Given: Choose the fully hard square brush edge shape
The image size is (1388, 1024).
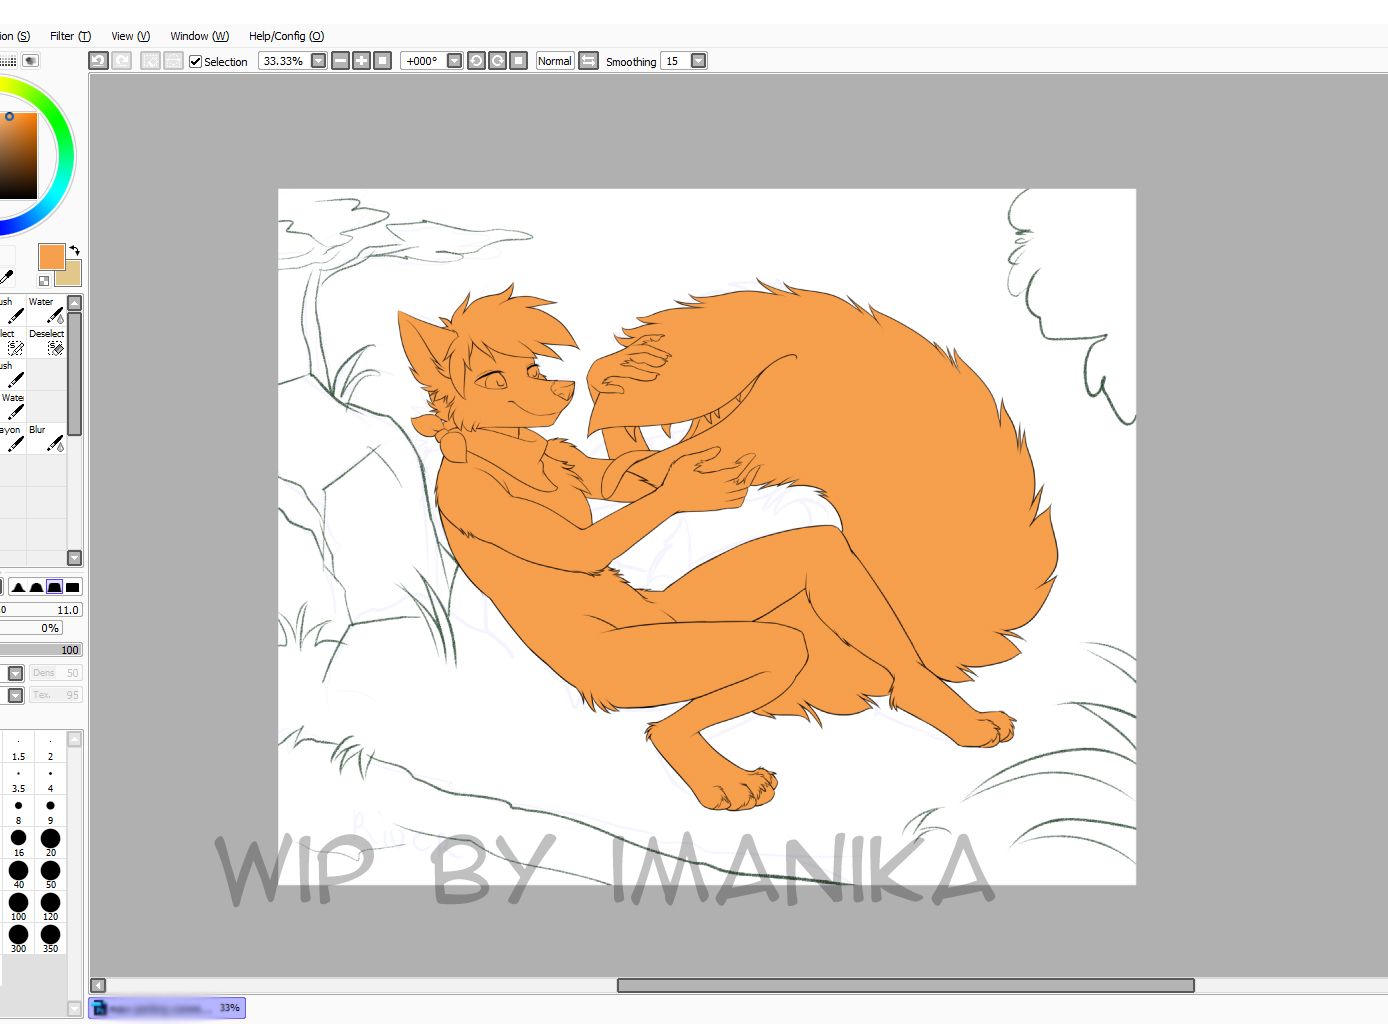Looking at the screenshot, I should click(x=72, y=587).
